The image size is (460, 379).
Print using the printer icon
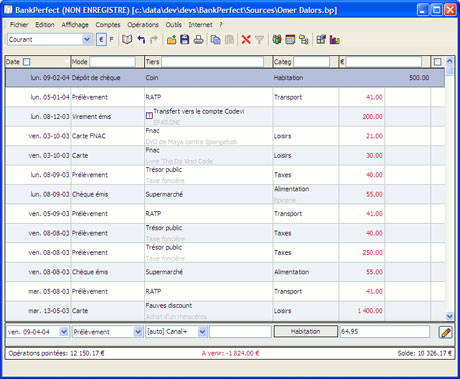pyautogui.click(x=199, y=40)
